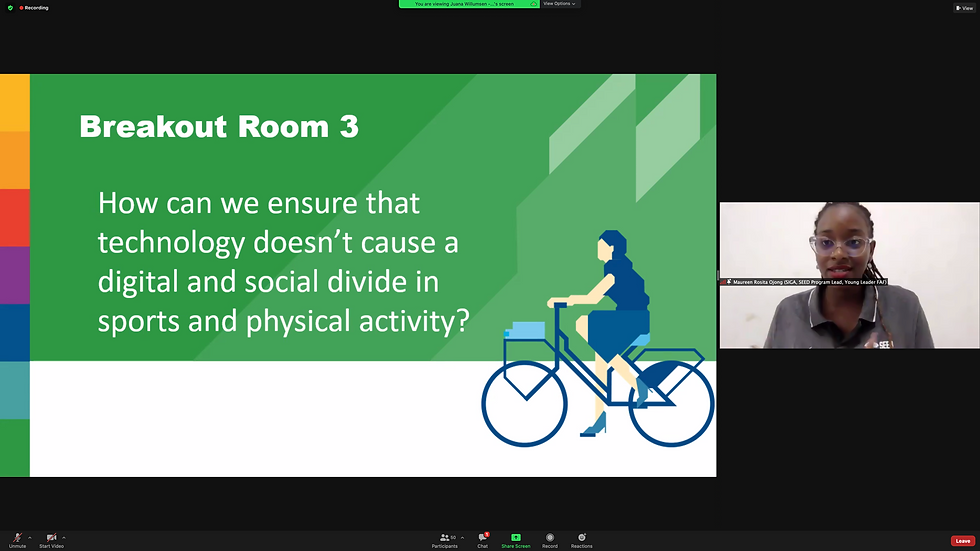Click the slide question about digital divide
This screenshot has width=980, height=551.
point(283,262)
